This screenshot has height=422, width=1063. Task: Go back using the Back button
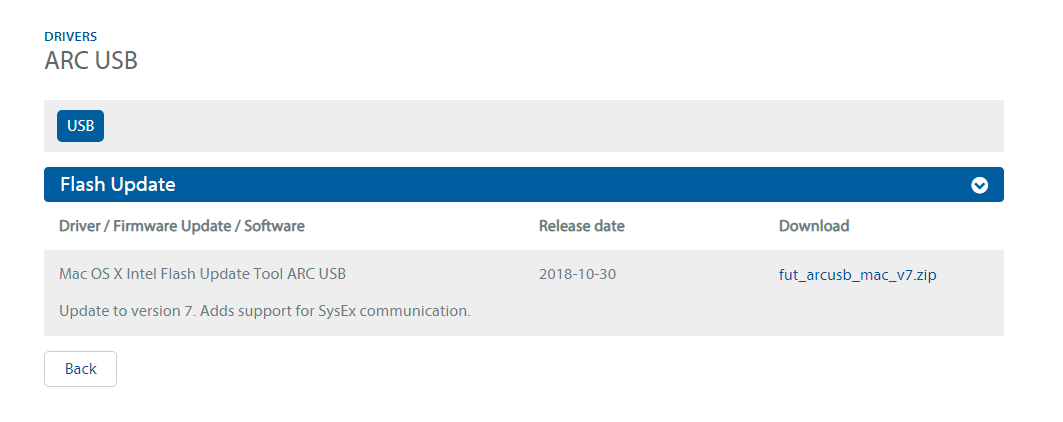(x=80, y=369)
